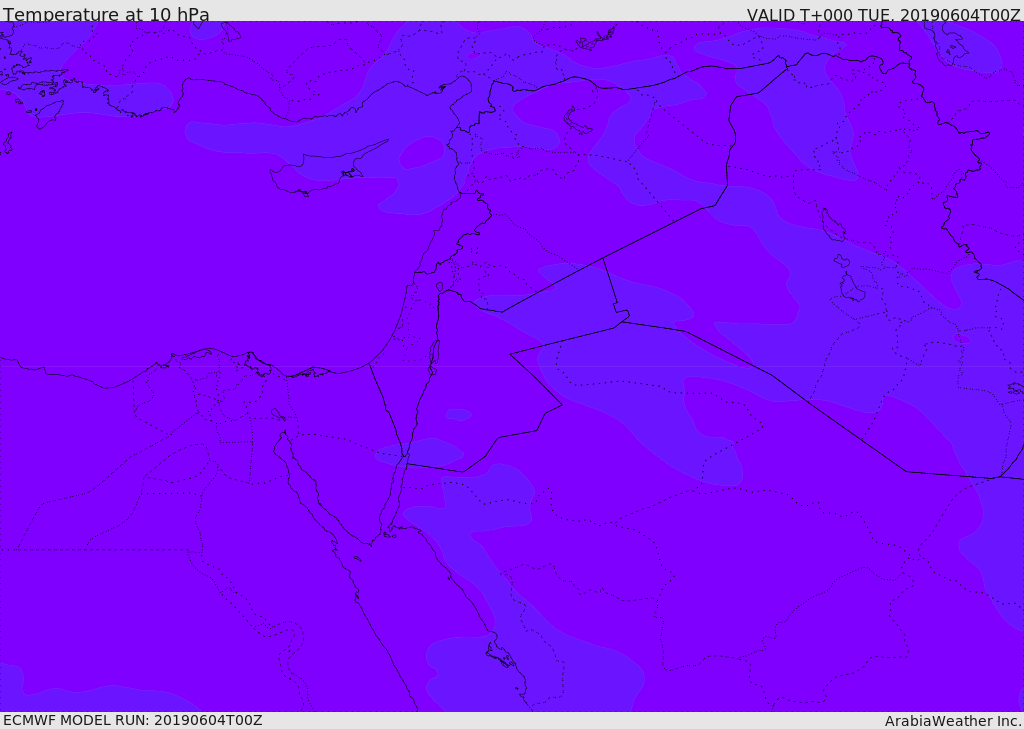The height and width of the screenshot is (729, 1024).
Task: Click the Dead Sea outline
Action: click(x=434, y=357)
